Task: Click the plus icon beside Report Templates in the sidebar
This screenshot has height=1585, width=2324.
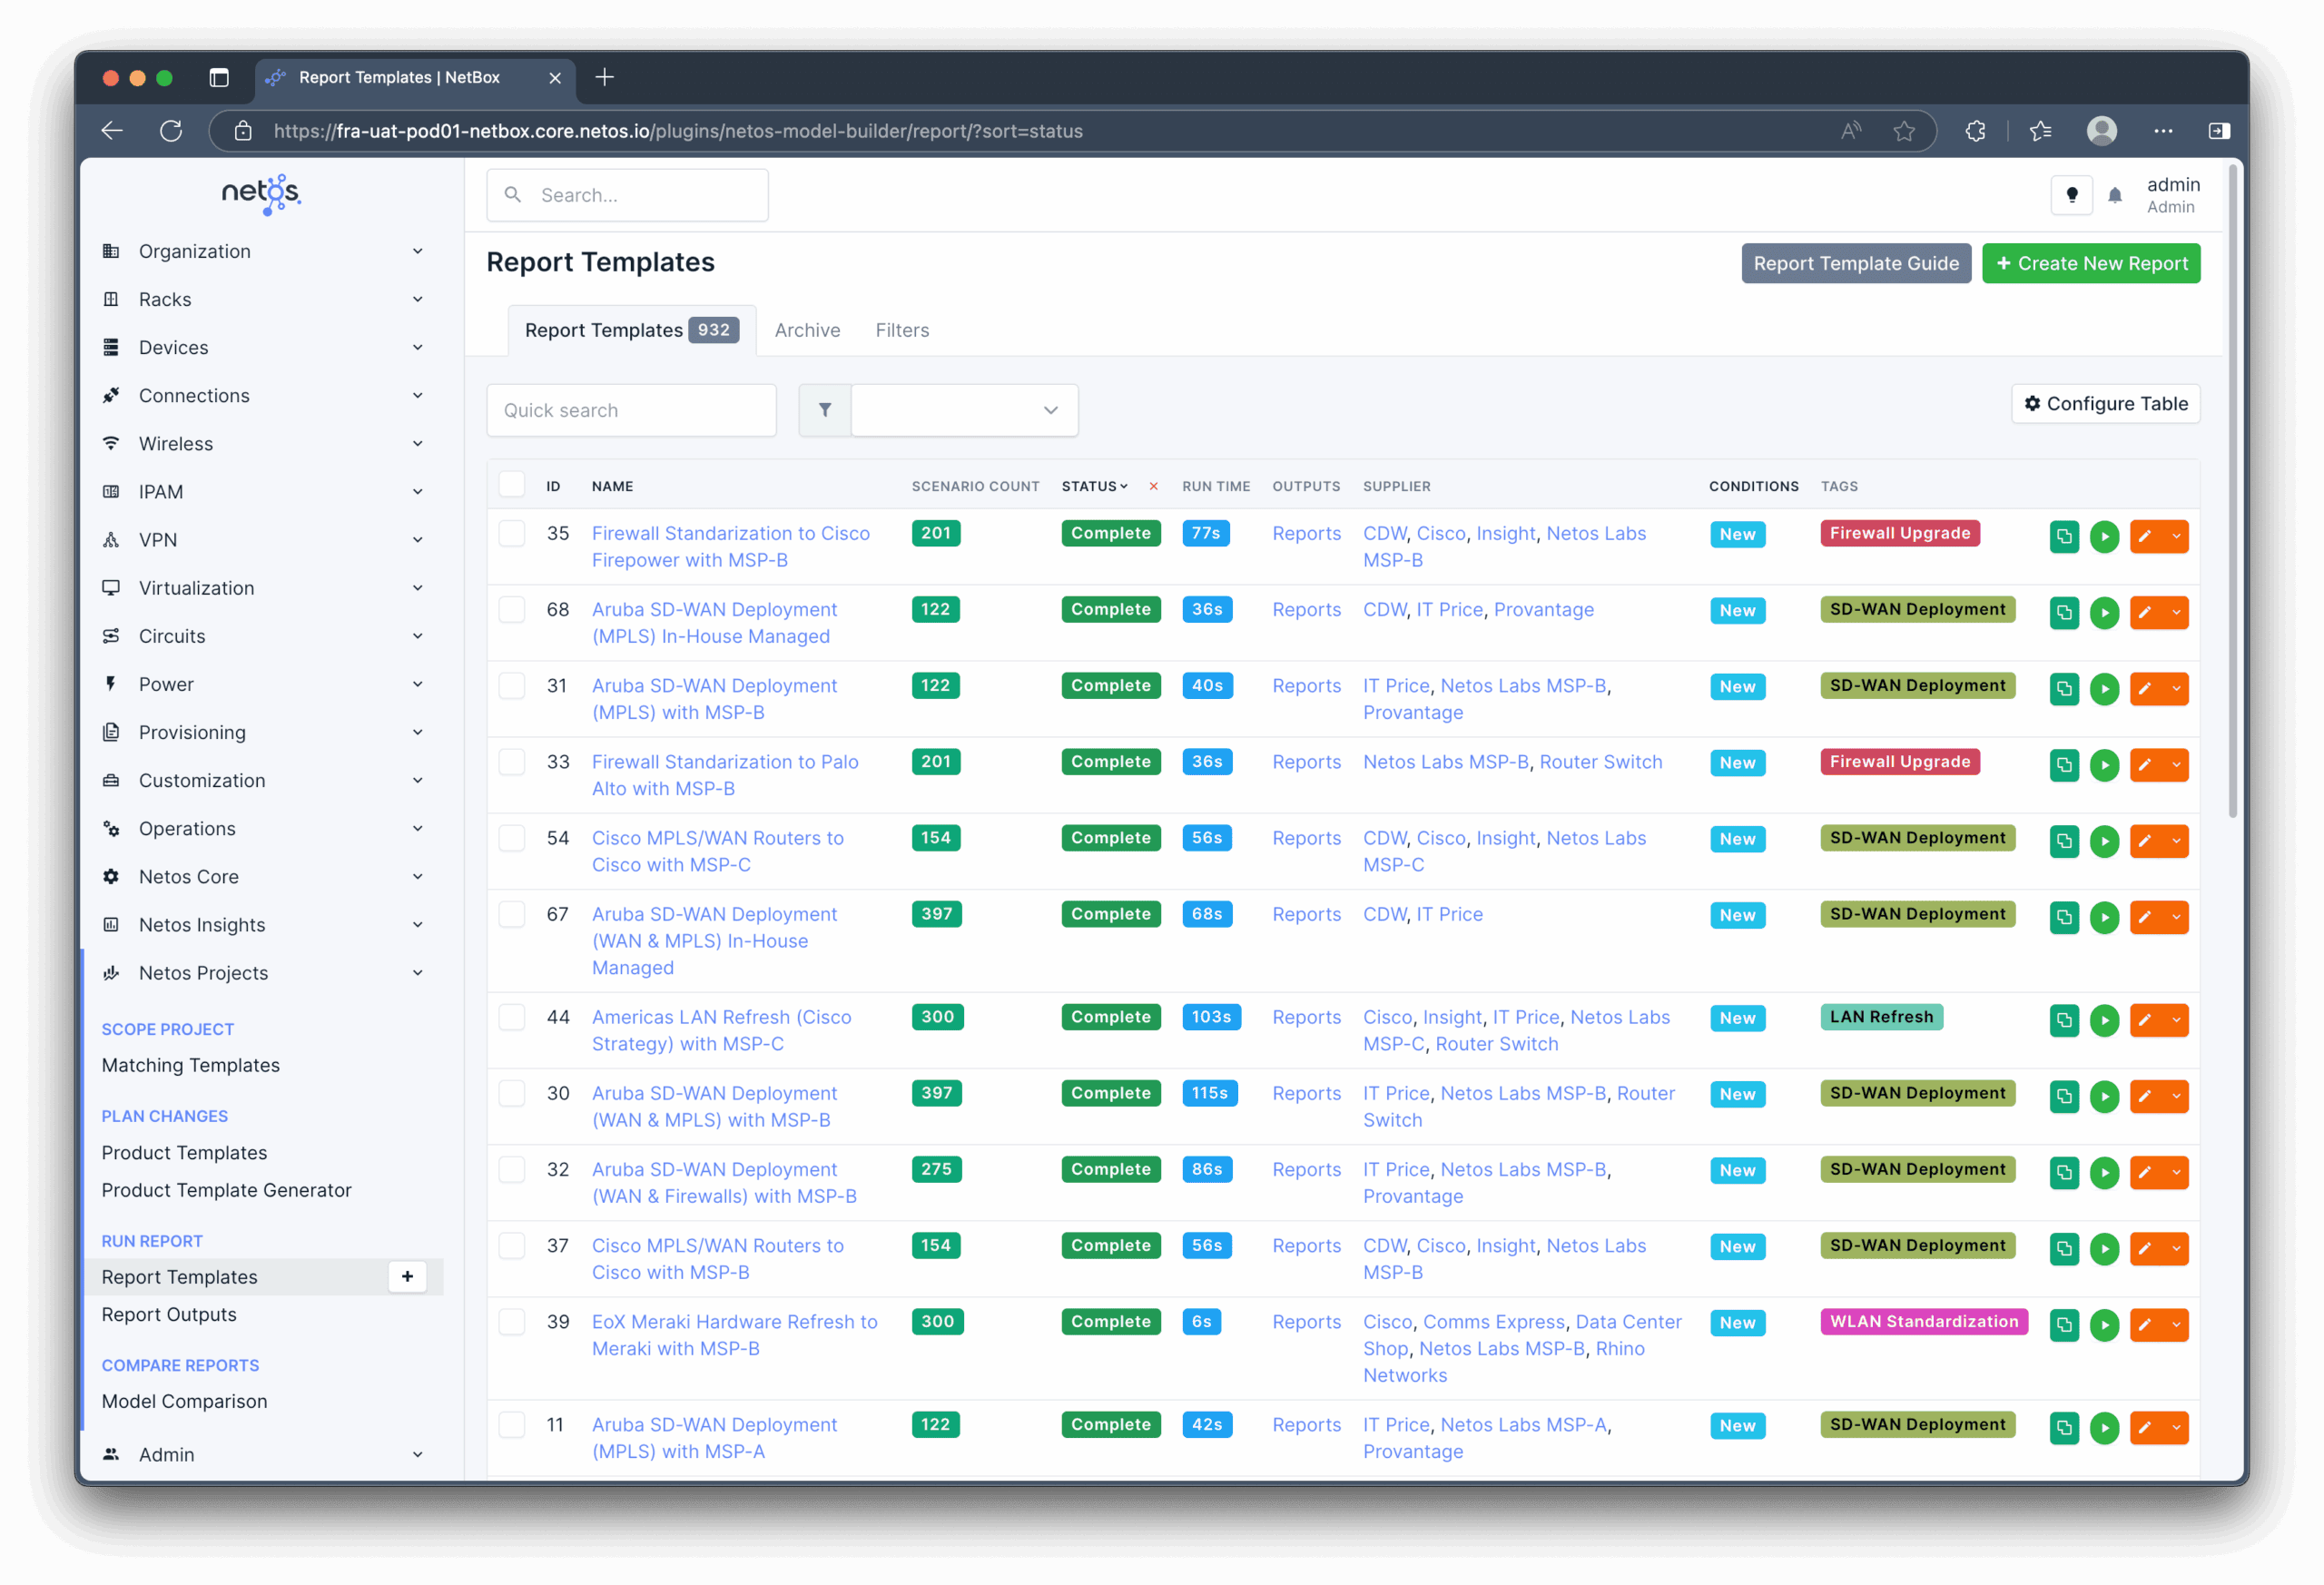Action: (407, 1276)
